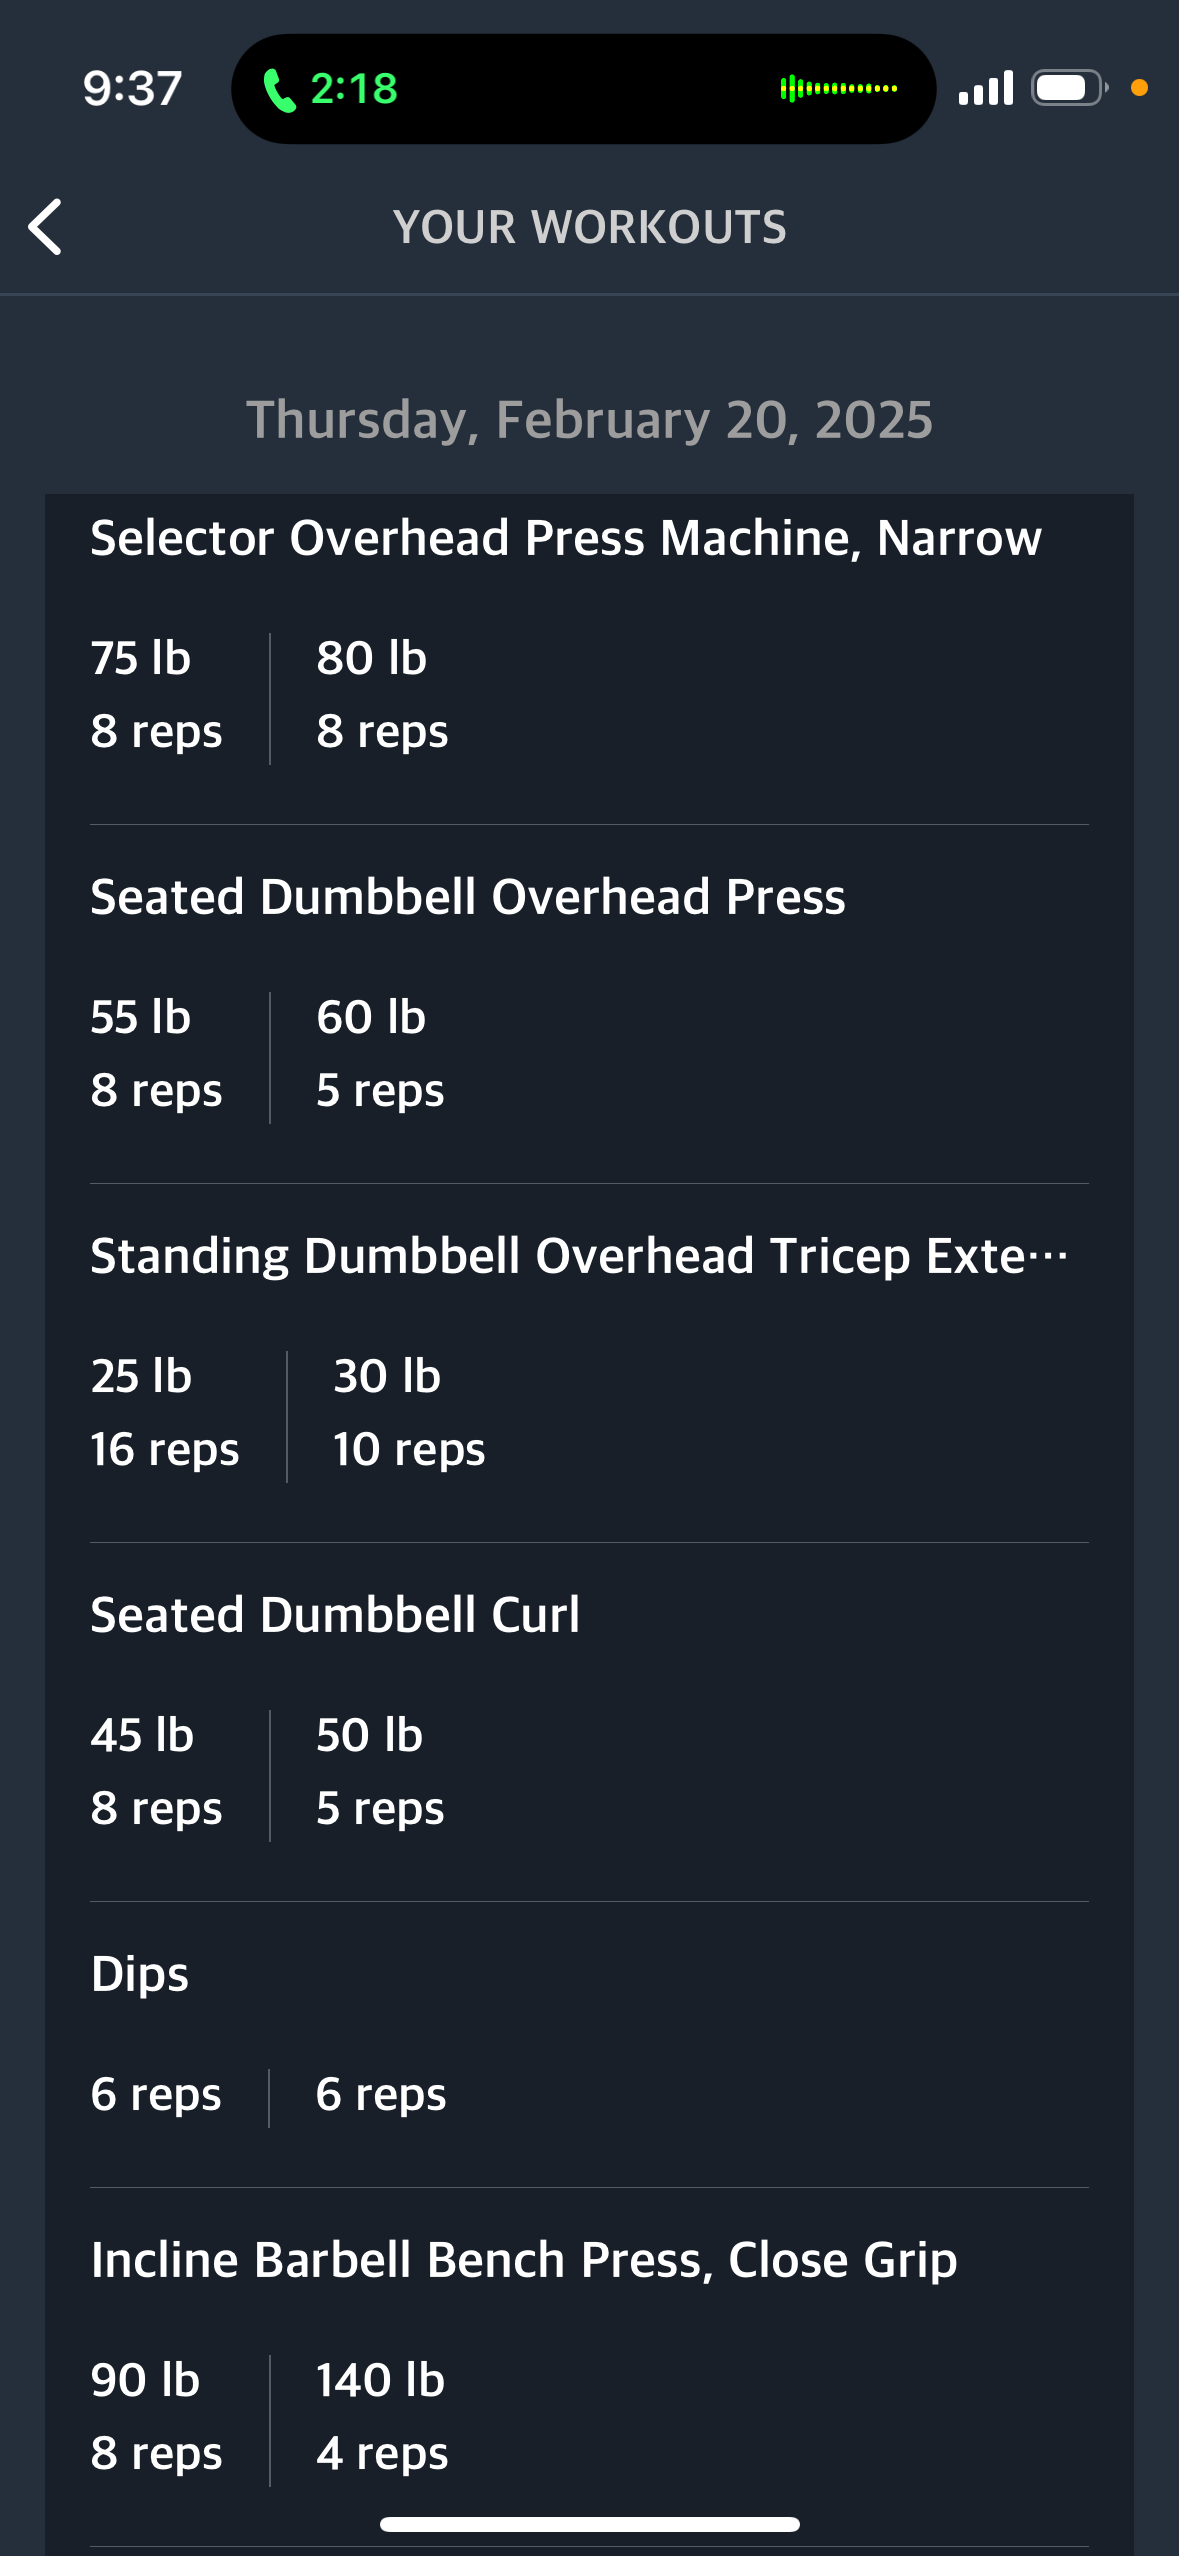1179x2556 pixels.
Task: Tap the 60 lb 5 reps set
Action: coord(380,1053)
